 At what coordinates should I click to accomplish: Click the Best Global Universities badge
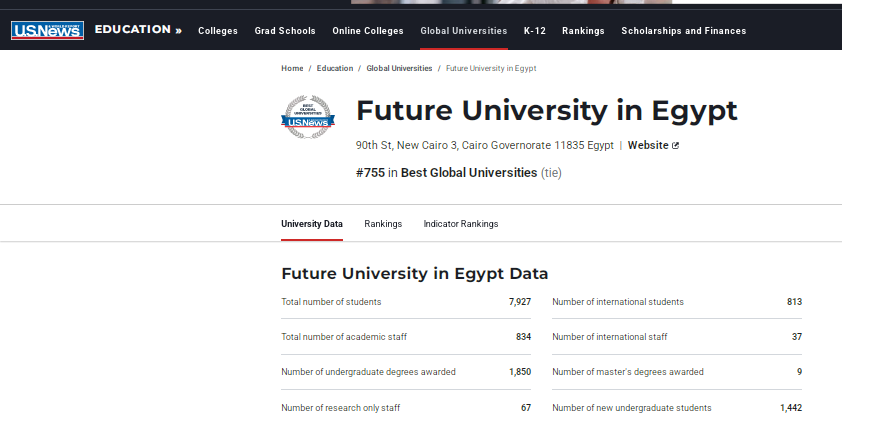[x=308, y=117]
